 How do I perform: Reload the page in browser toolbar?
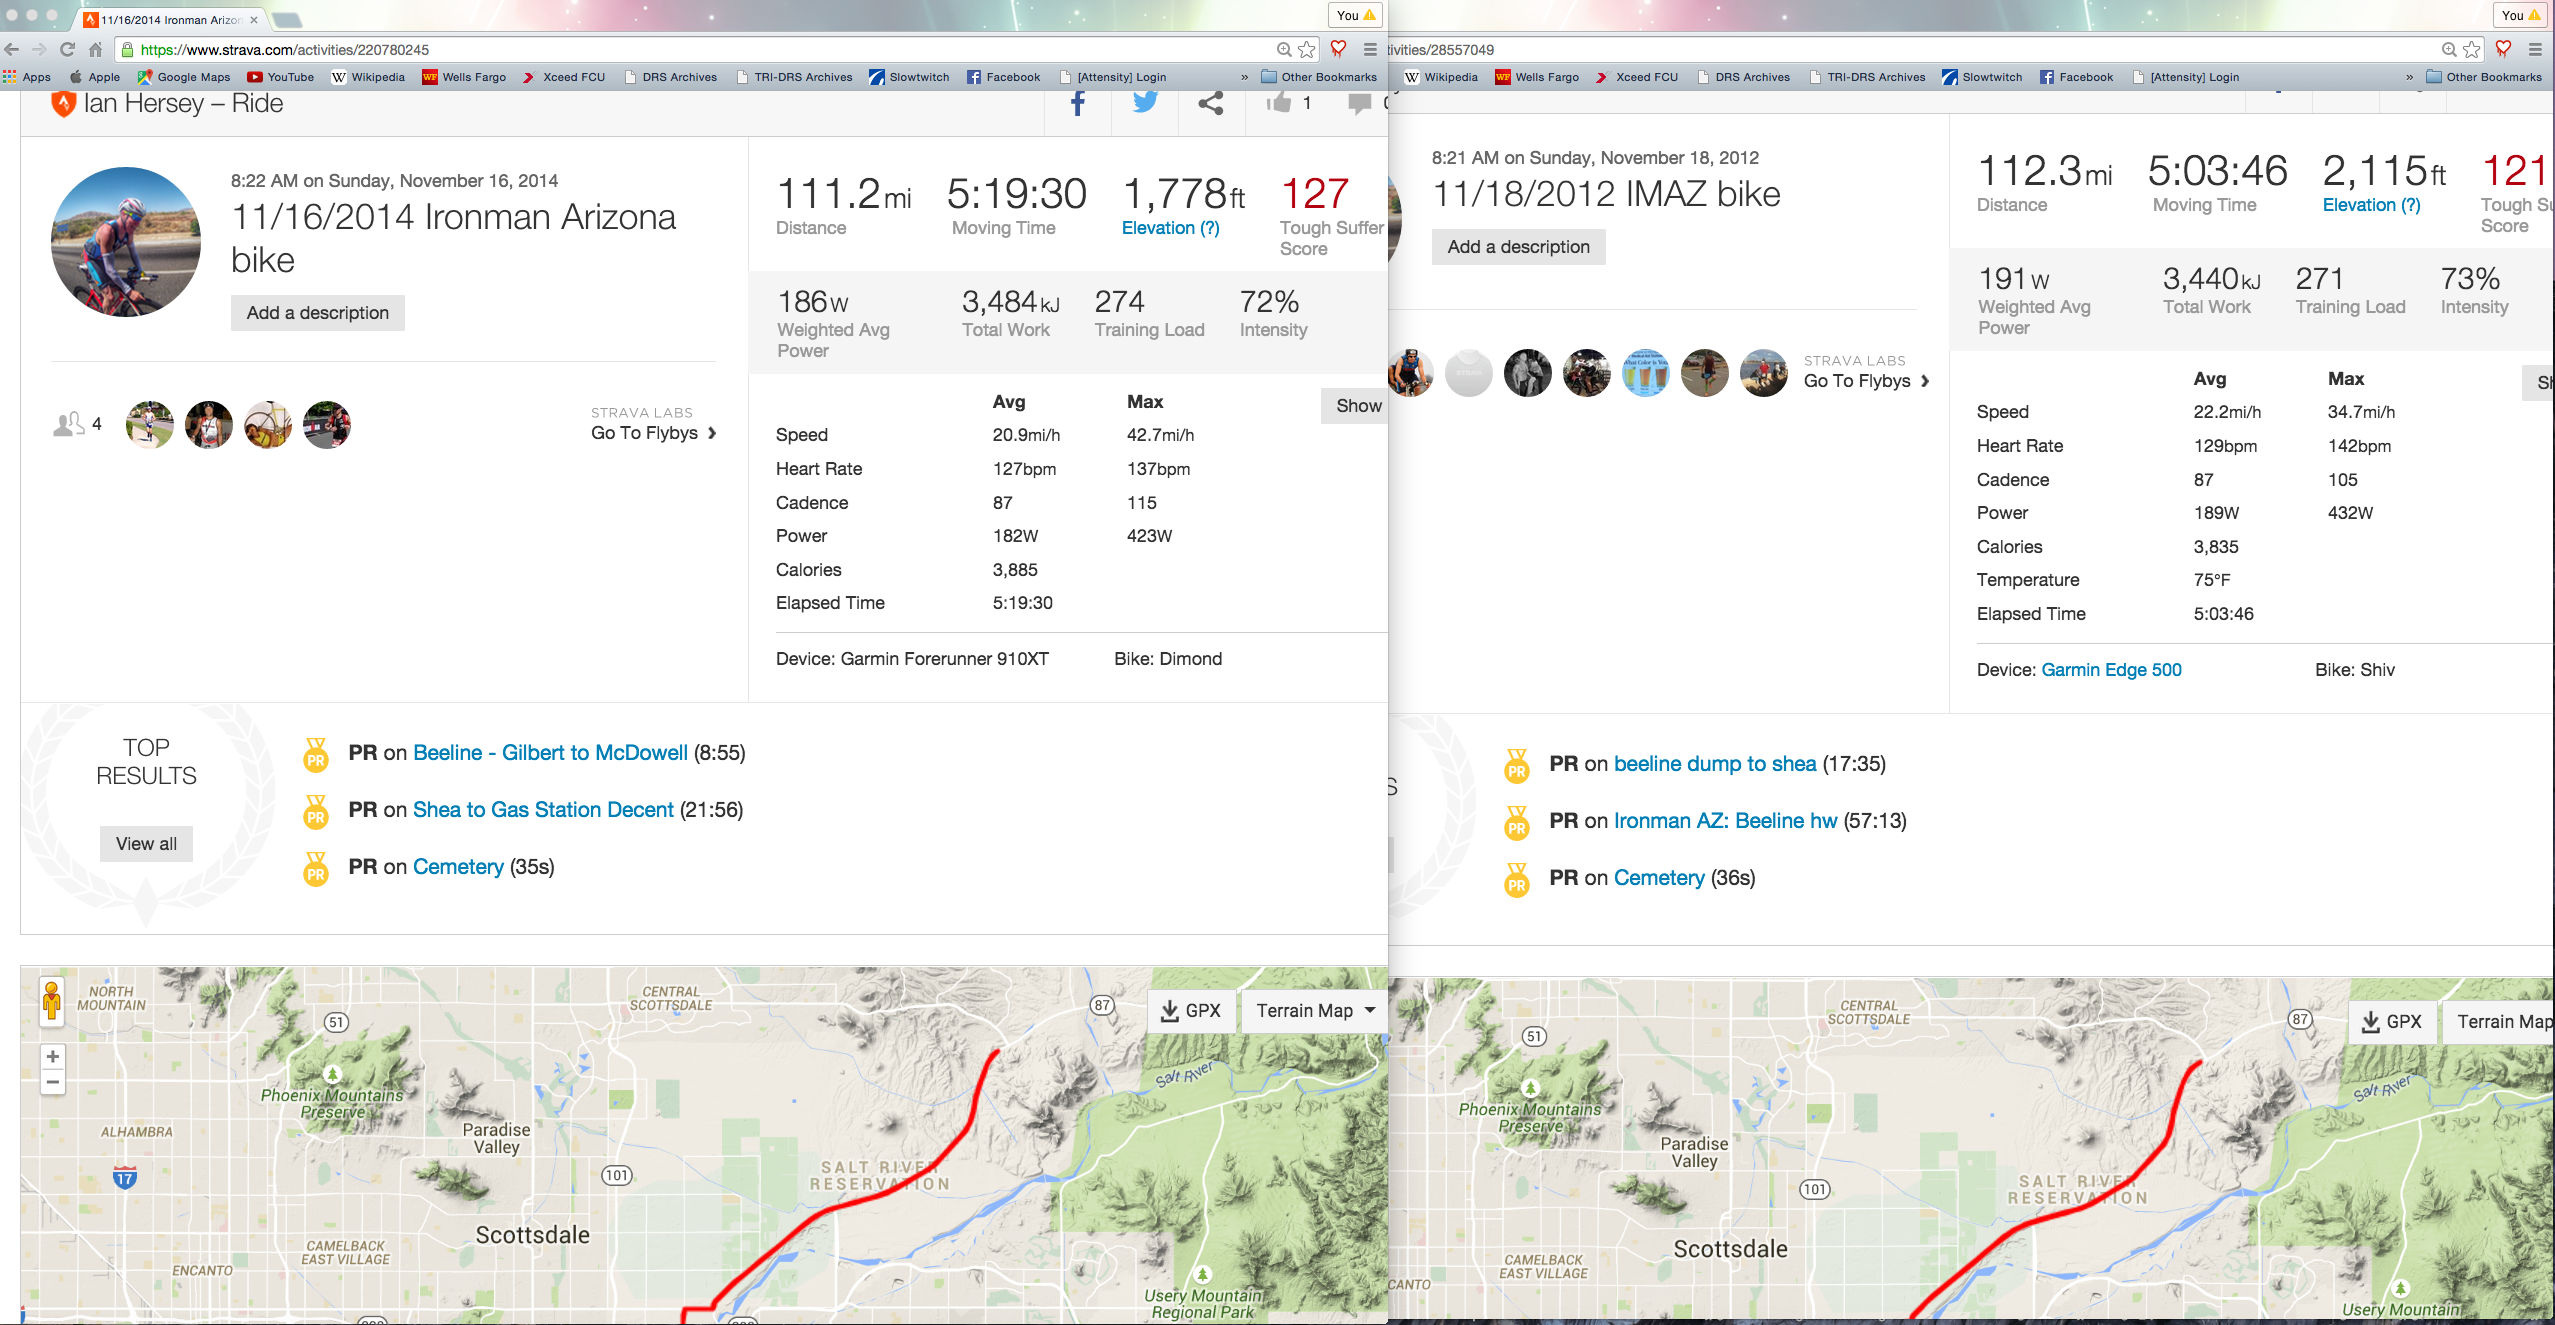pyautogui.click(x=67, y=49)
